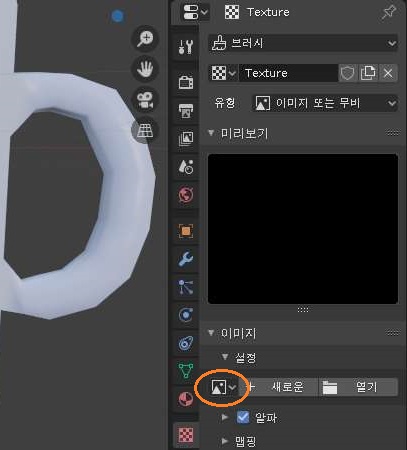
Task: Click the duplicate texture icon
Action: pyautogui.click(x=368, y=73)
